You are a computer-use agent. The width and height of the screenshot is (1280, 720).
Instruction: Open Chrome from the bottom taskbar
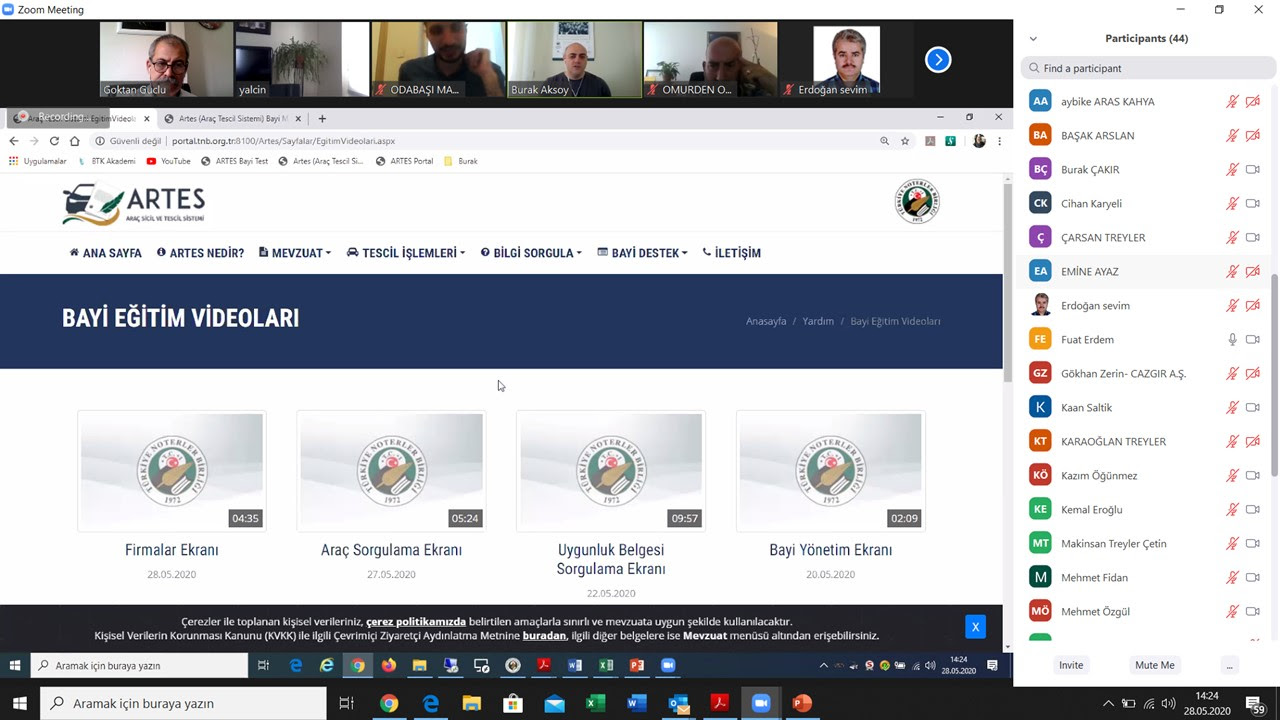389,703
